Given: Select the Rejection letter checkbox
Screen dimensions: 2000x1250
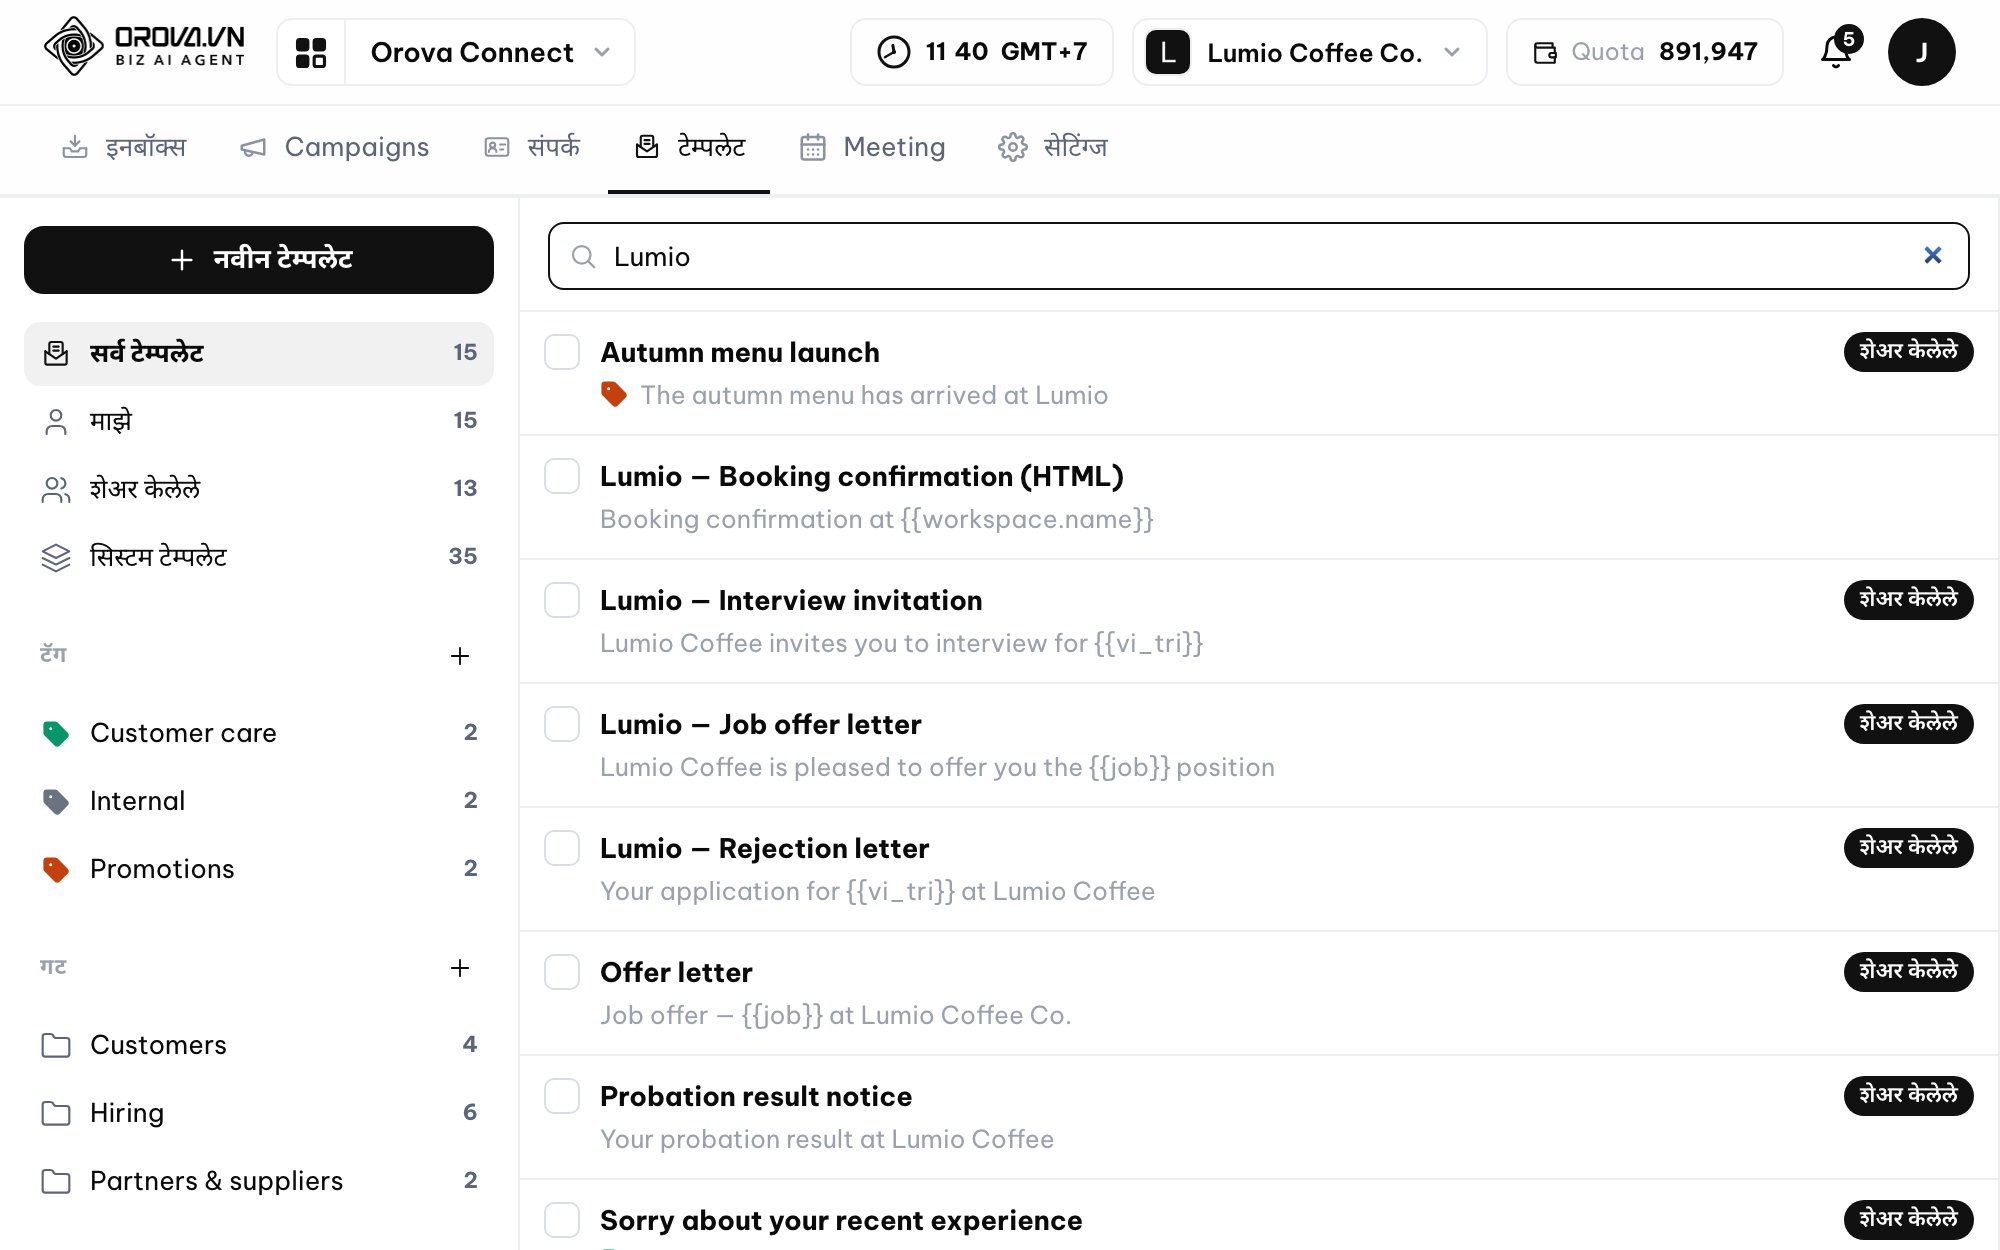Looking at the screenshot, I should point(562,848).
